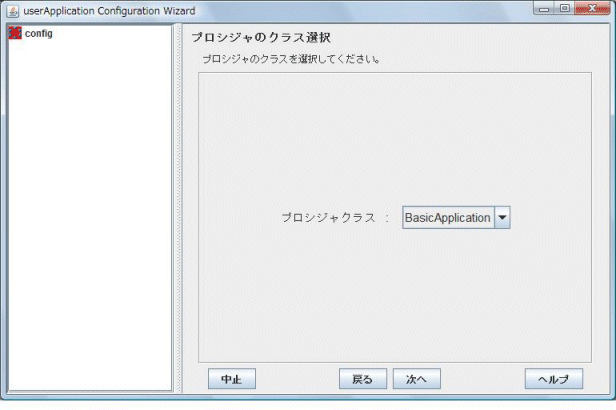Click the 次へ (Next) button
This screenshot has width=616, height=410.
[x=416, y=379]
